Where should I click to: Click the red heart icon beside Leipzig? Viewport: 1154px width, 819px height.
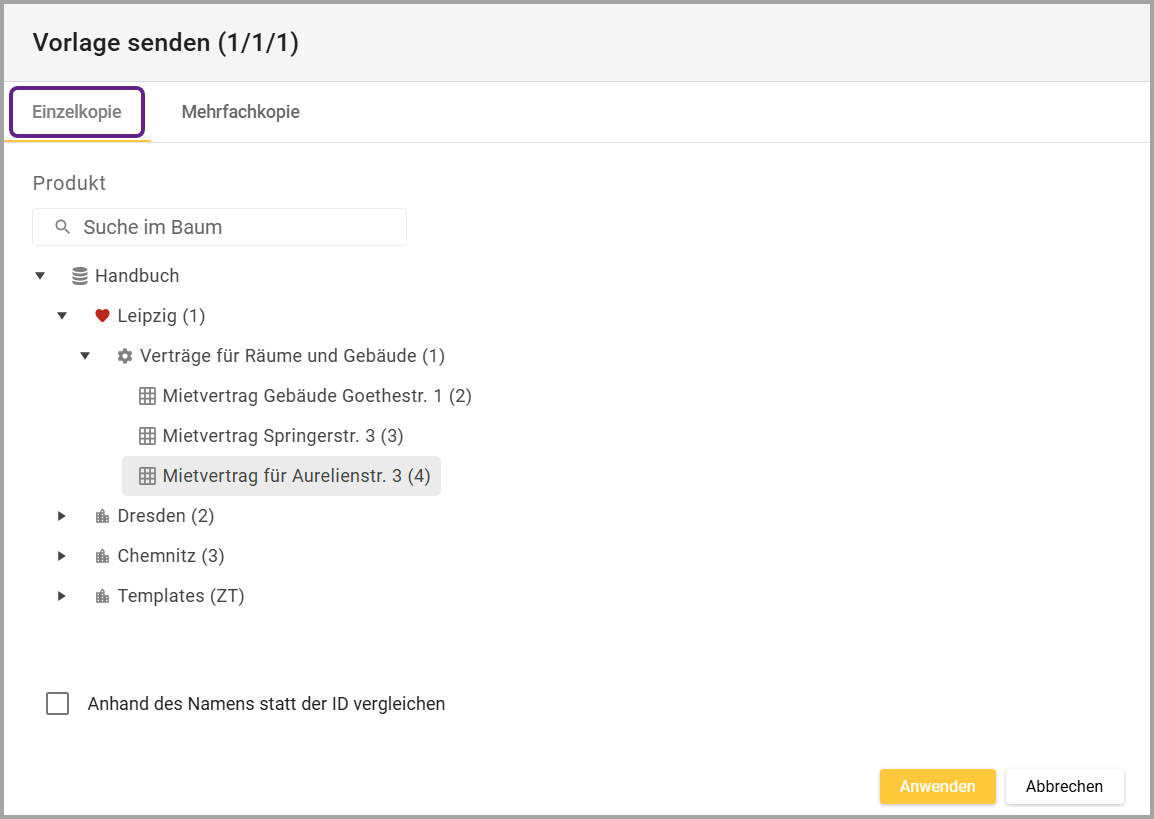click(x=102, y=316)
